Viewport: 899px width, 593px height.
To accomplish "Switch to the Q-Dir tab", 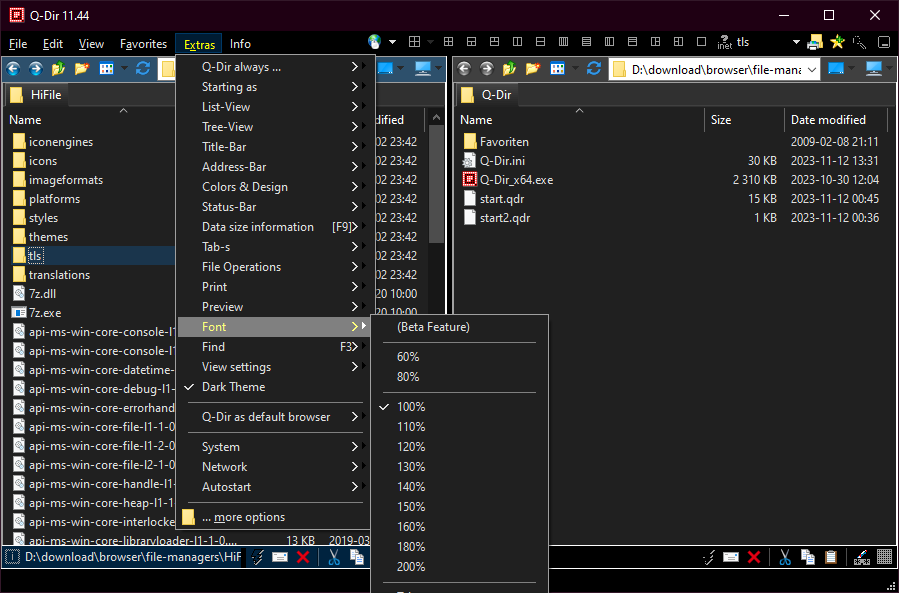I will tap(495, 95).
